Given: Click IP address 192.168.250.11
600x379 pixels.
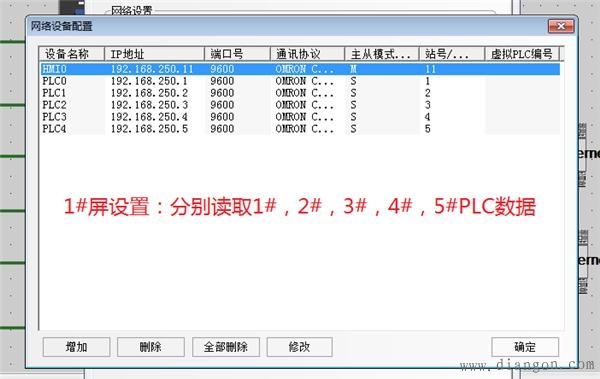Looking at the screenshot, I should (x=152, y=69).
